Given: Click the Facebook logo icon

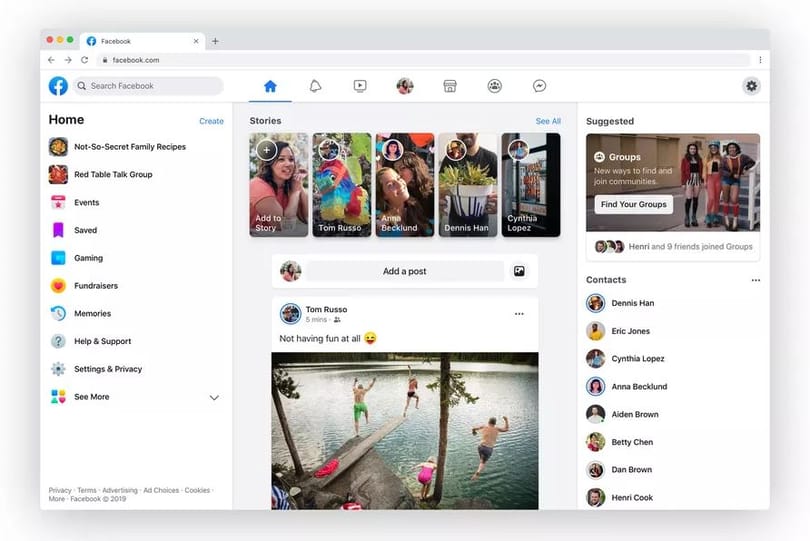Looking at the screenshot, I should (58, 86).
